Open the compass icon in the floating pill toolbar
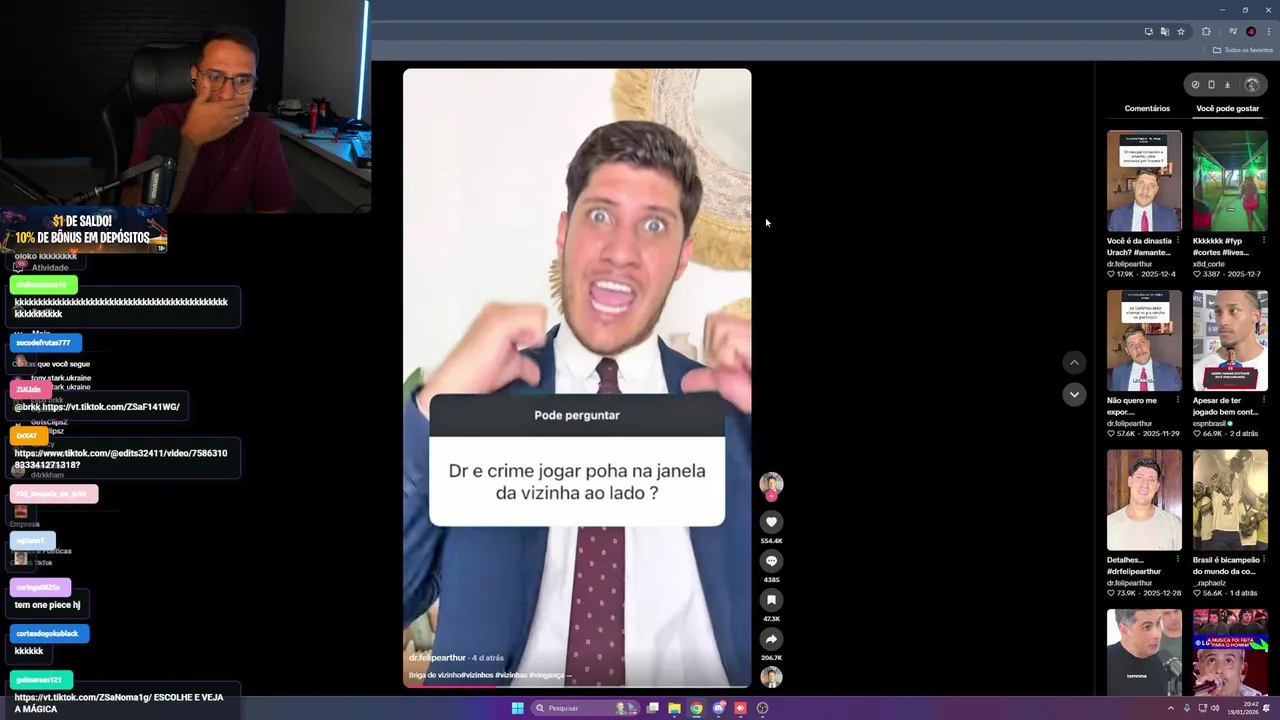 1195,85
